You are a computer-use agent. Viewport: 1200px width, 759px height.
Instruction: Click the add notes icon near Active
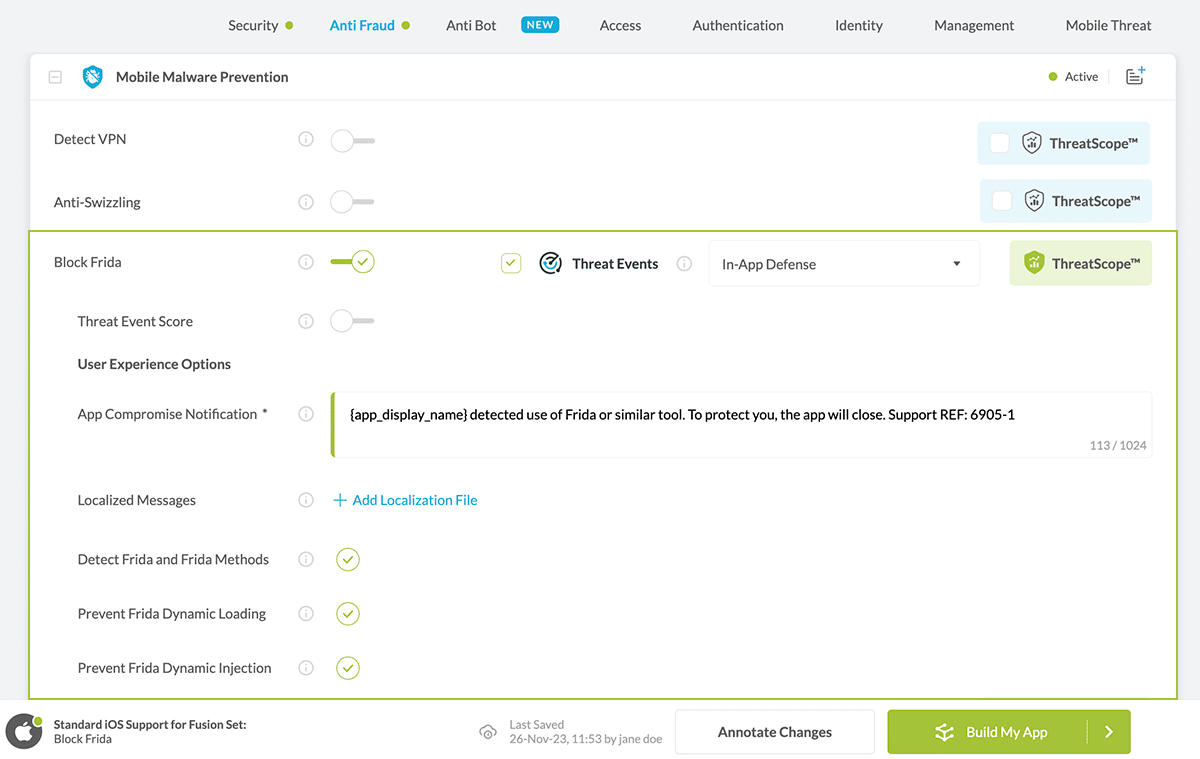(1135, 76)
